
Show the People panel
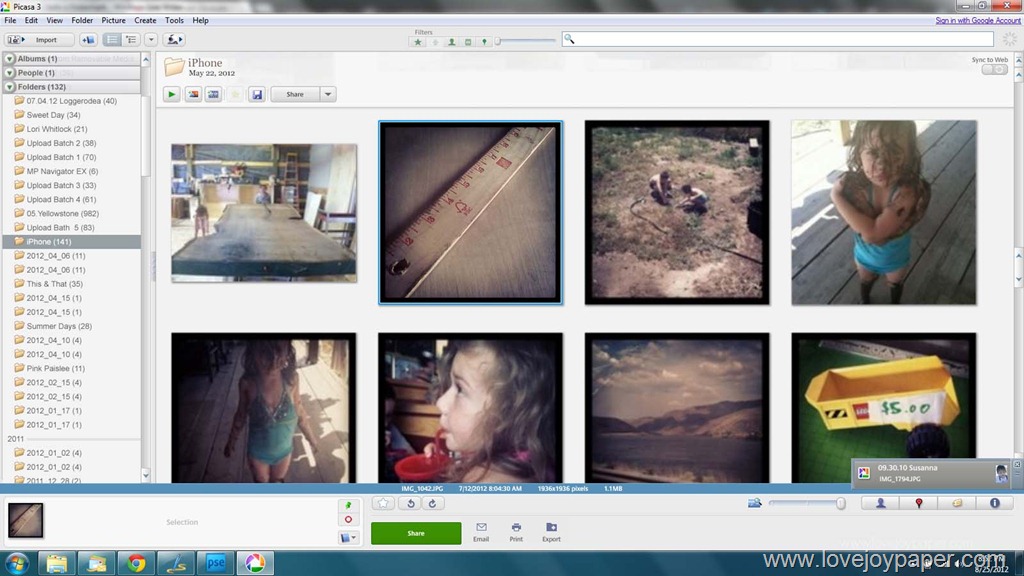point(880,504)
